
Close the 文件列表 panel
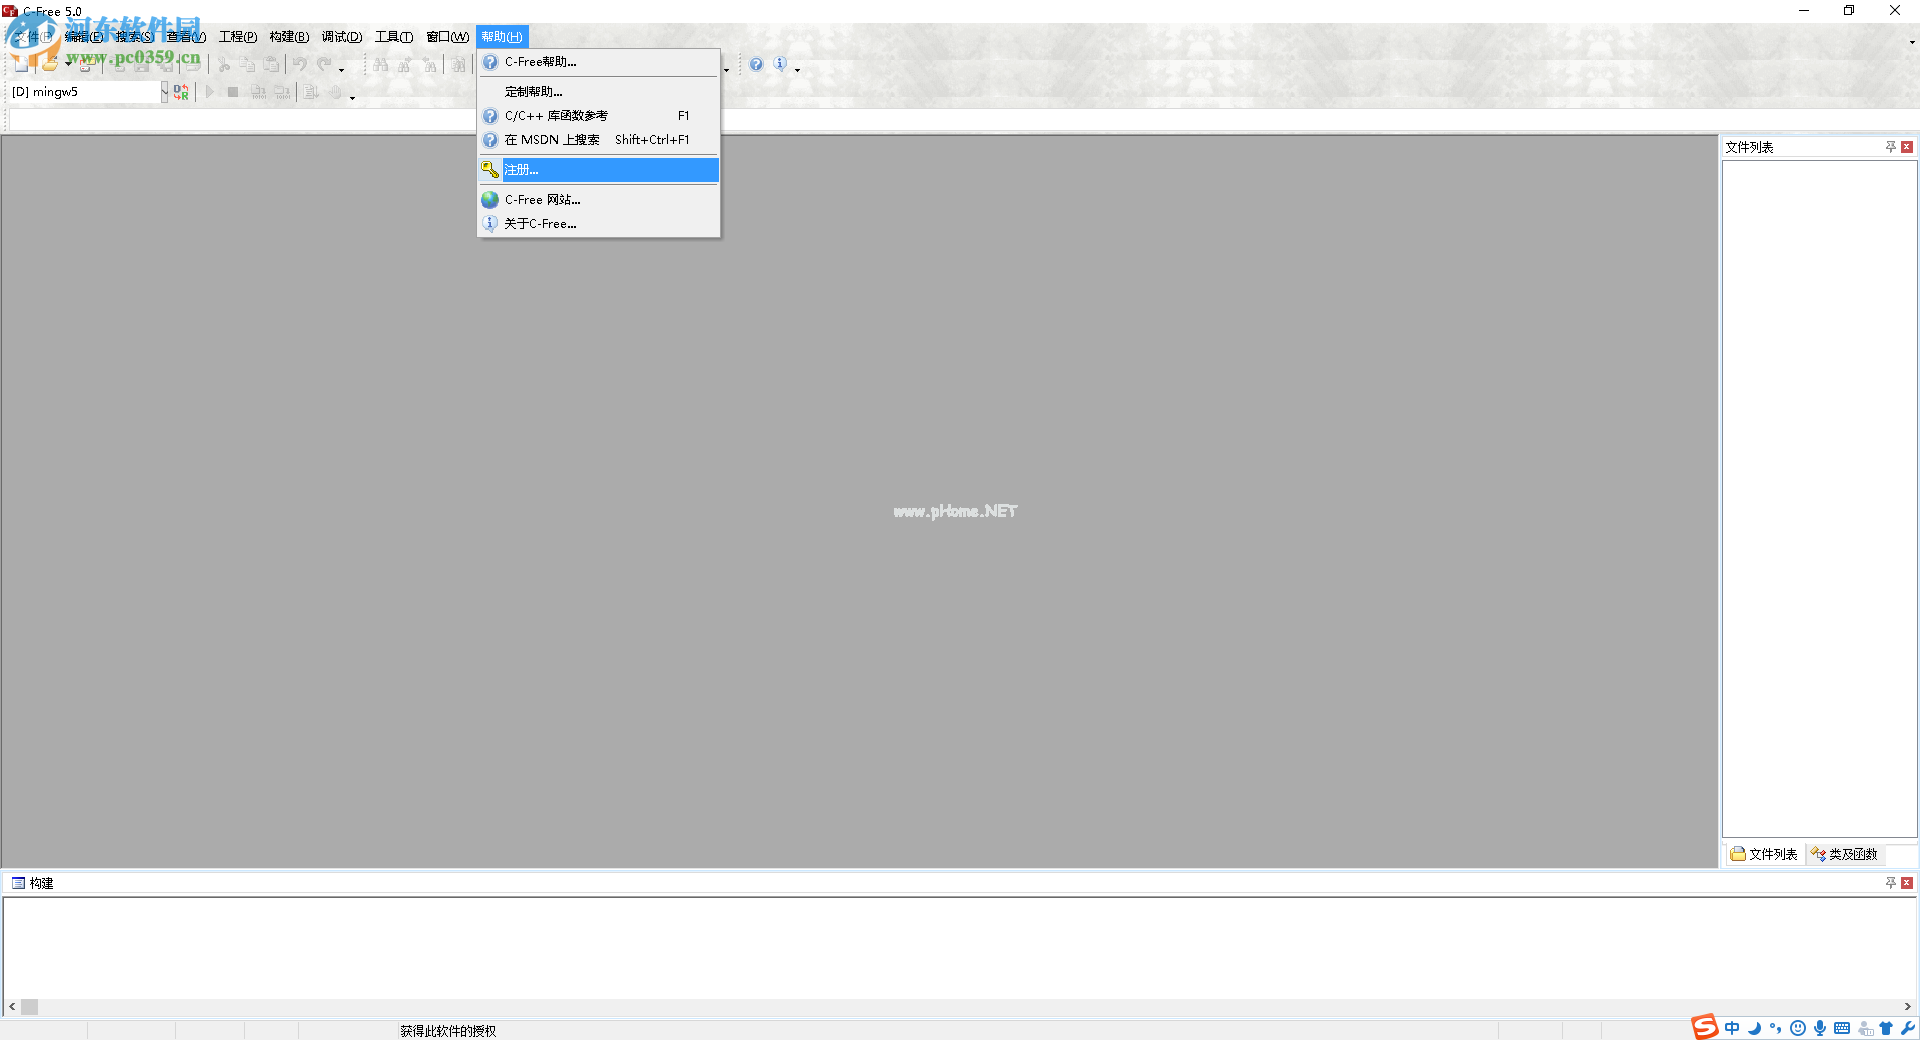click(1907, 147)
